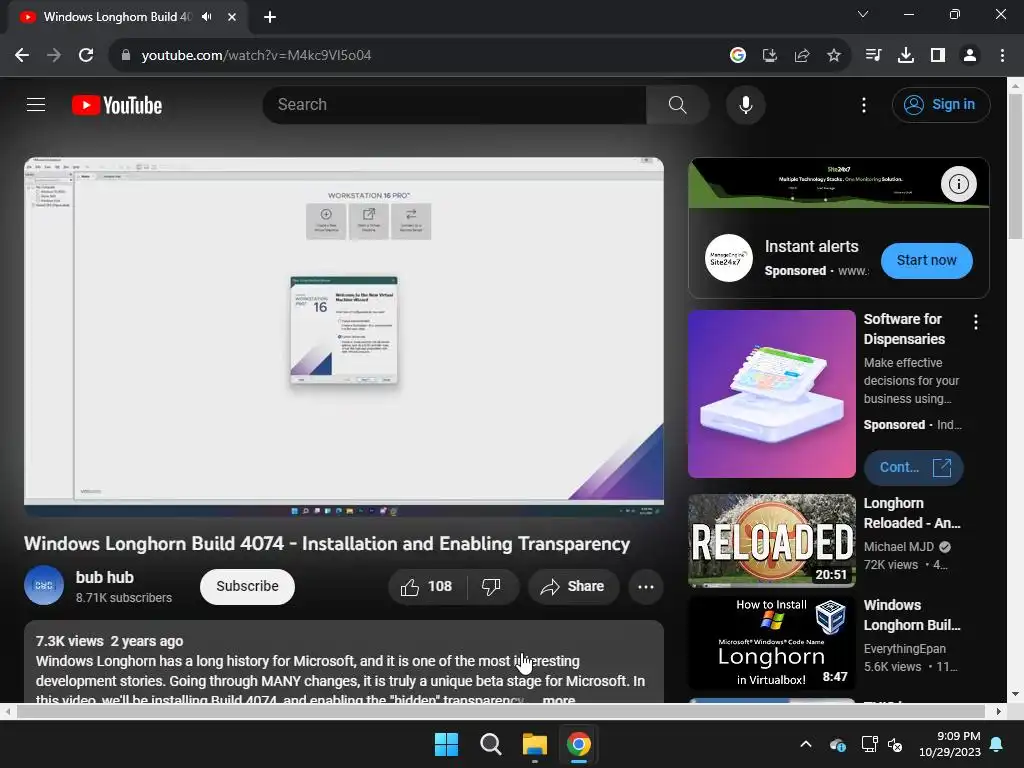The image size is (1024, 768).
Task: Open Longhorn in Virtualbox video thumbnail
Action: tap(771, 643)
